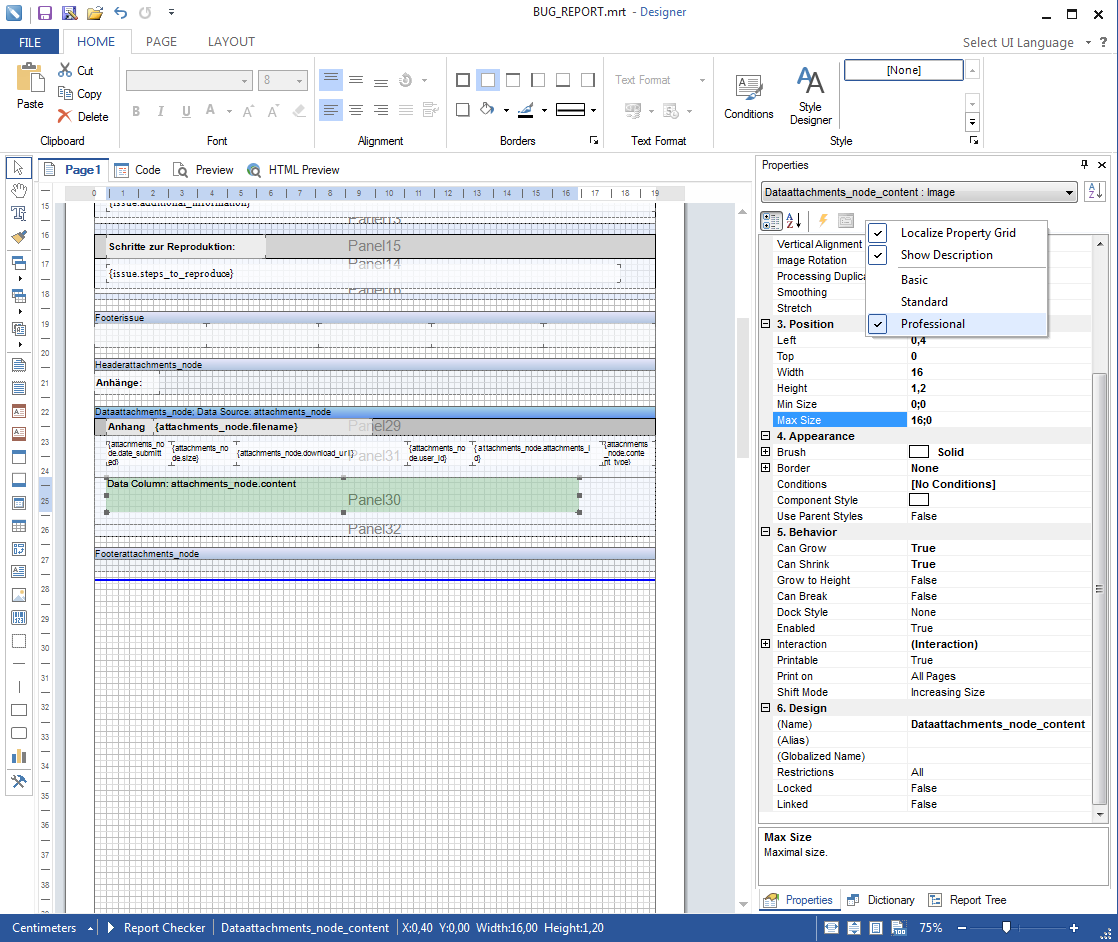Collapse the 4. Appearance category
This screenshot has height=942, width=1118.
click(x=766, y=436)
